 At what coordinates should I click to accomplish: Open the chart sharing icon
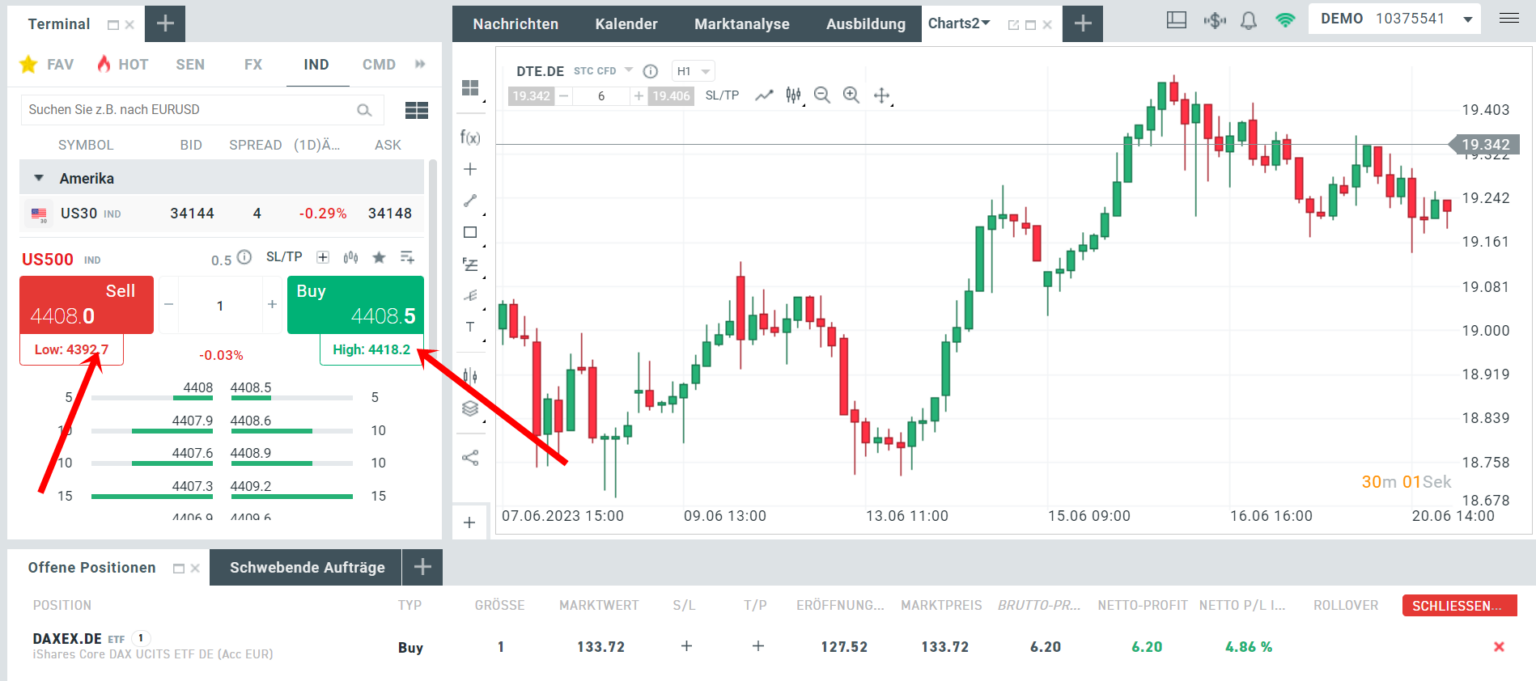coord(470,457)
